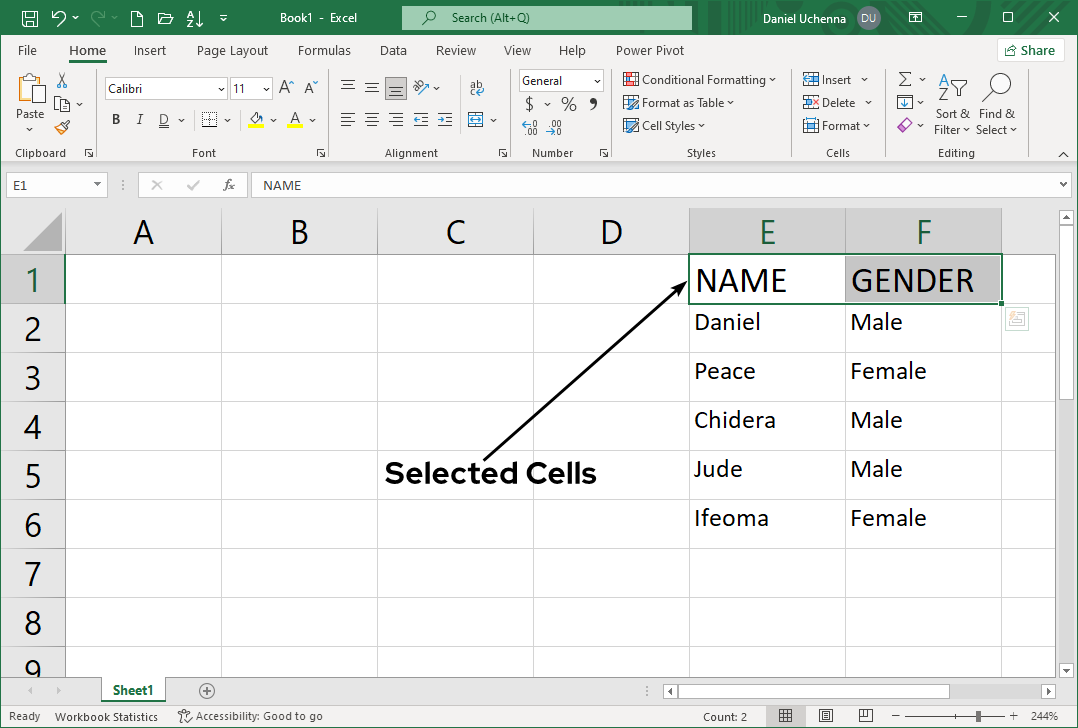This screenshot has height=728, width=1078.
Task: Open the Fill Color dropdown arrow
Action: (272, 119)
